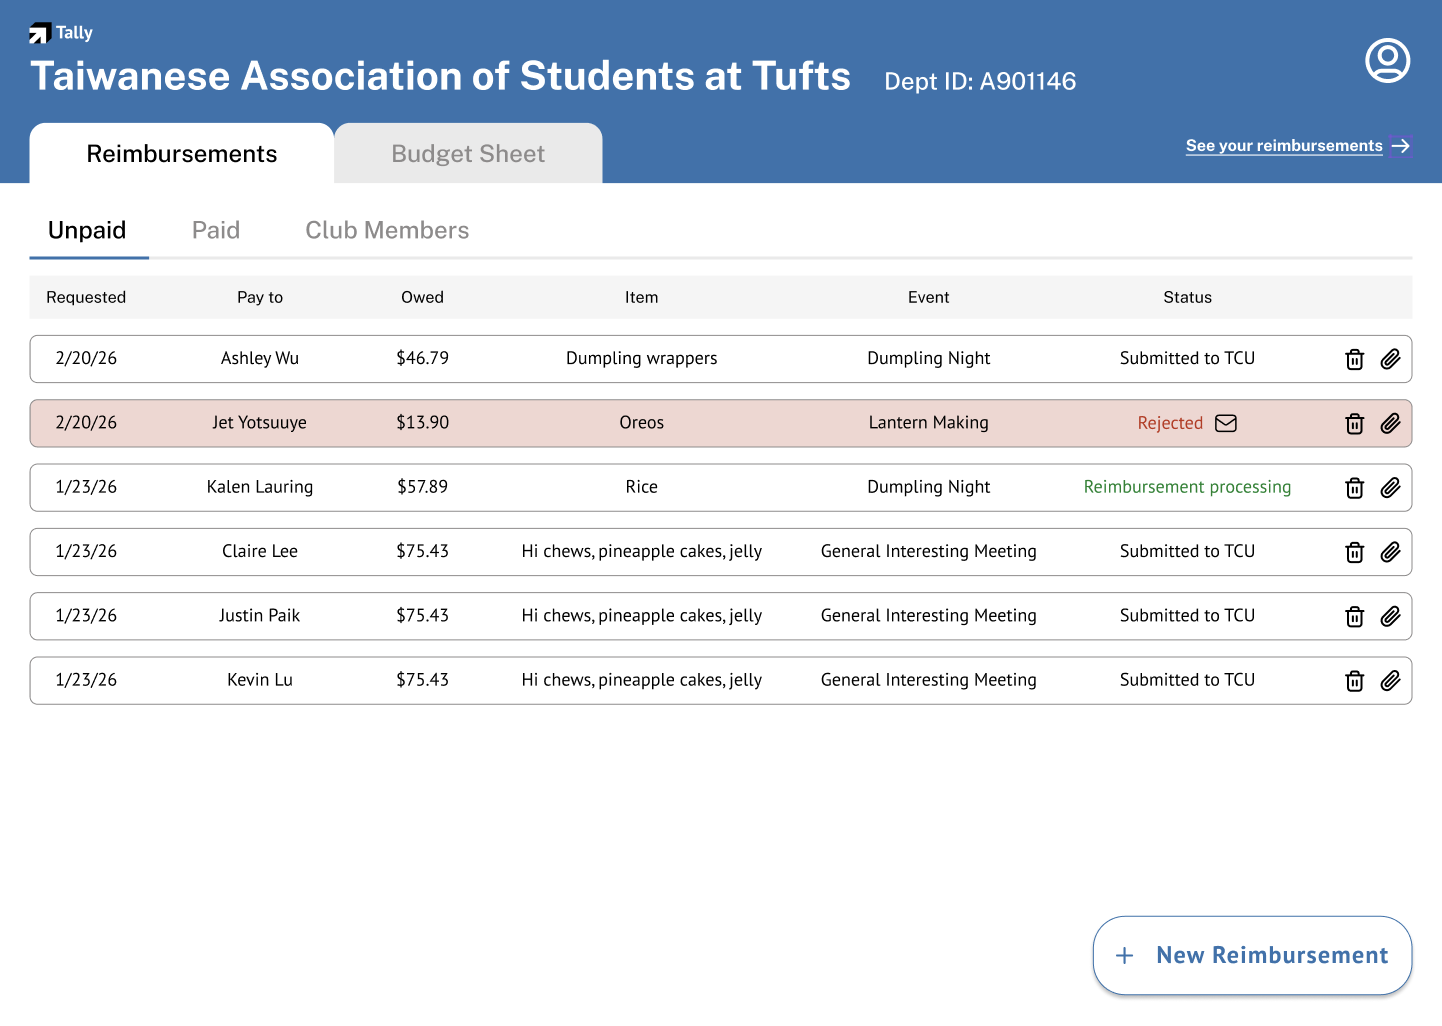This screenshot has height=1026, width=1442.
Task: View attachment for Kalen Lauring's Rice request
Action: [1390, 488]
